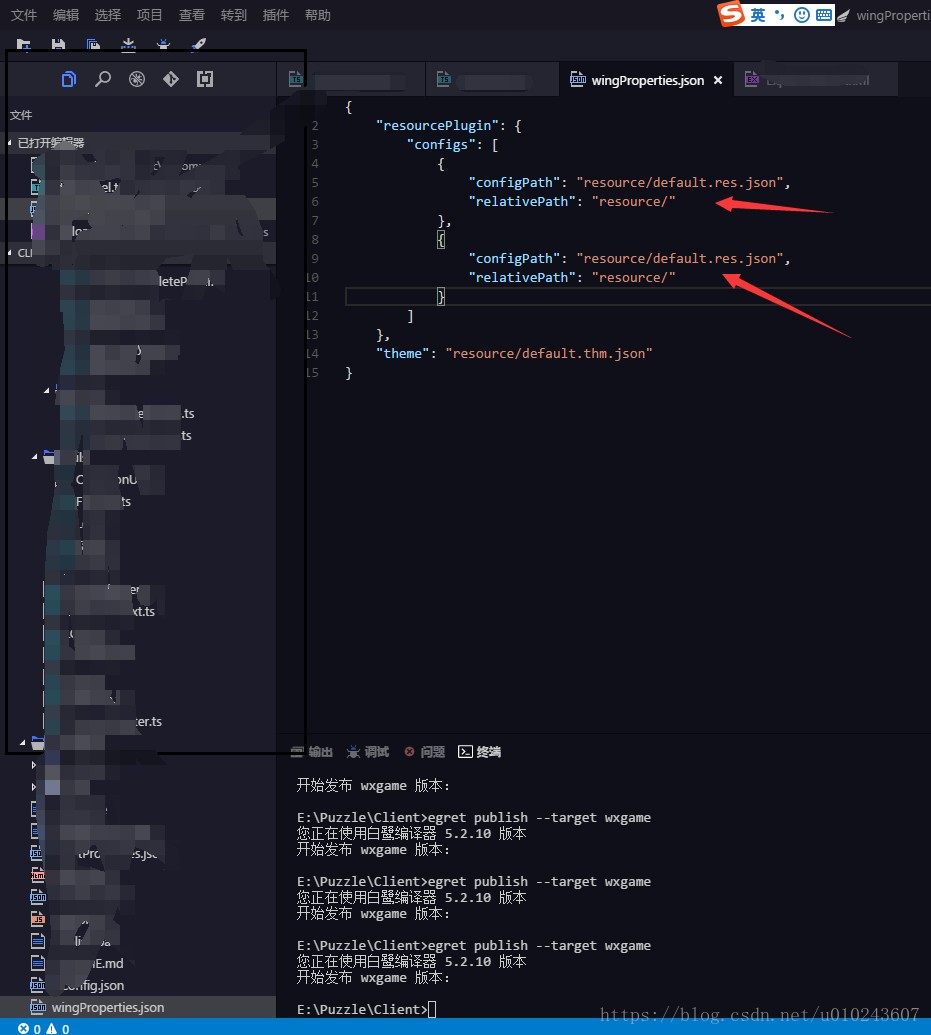Screen dimensions: 931x1035
Task: Expand the second collapsed folder arrow near bottom
Action: [x=34, y=787]
